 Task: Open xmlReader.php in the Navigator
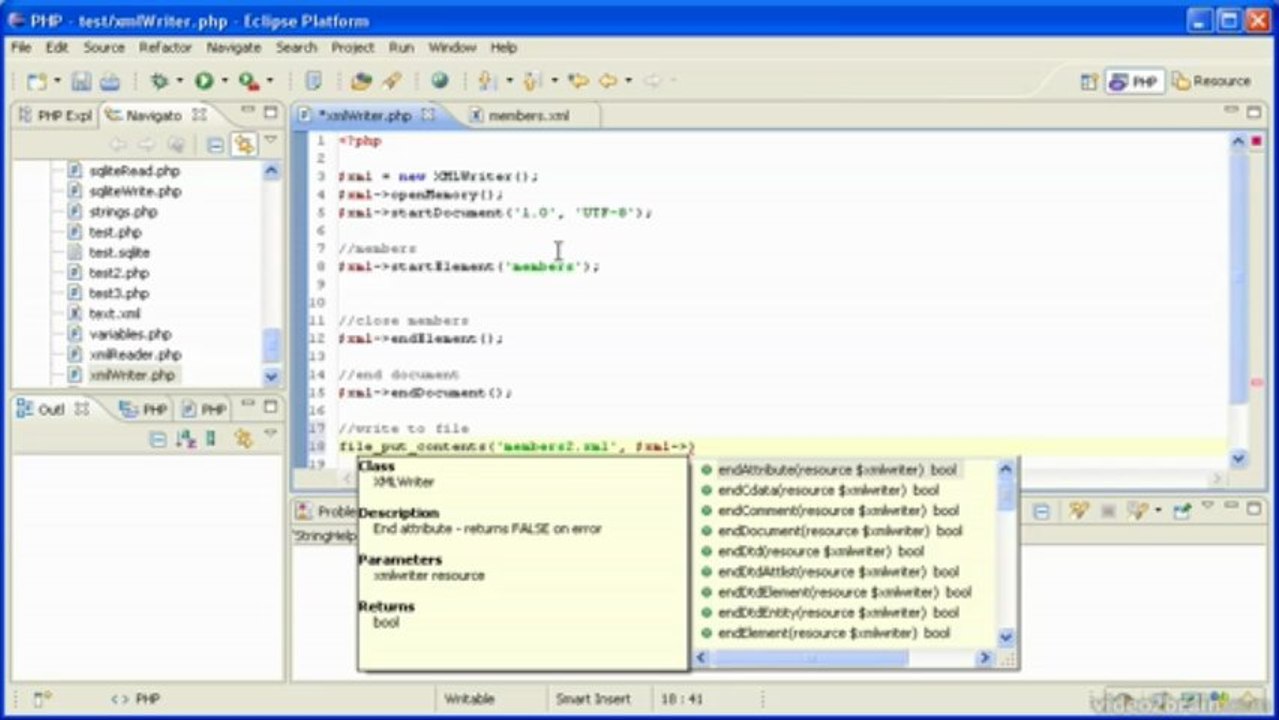coord(135,354)
